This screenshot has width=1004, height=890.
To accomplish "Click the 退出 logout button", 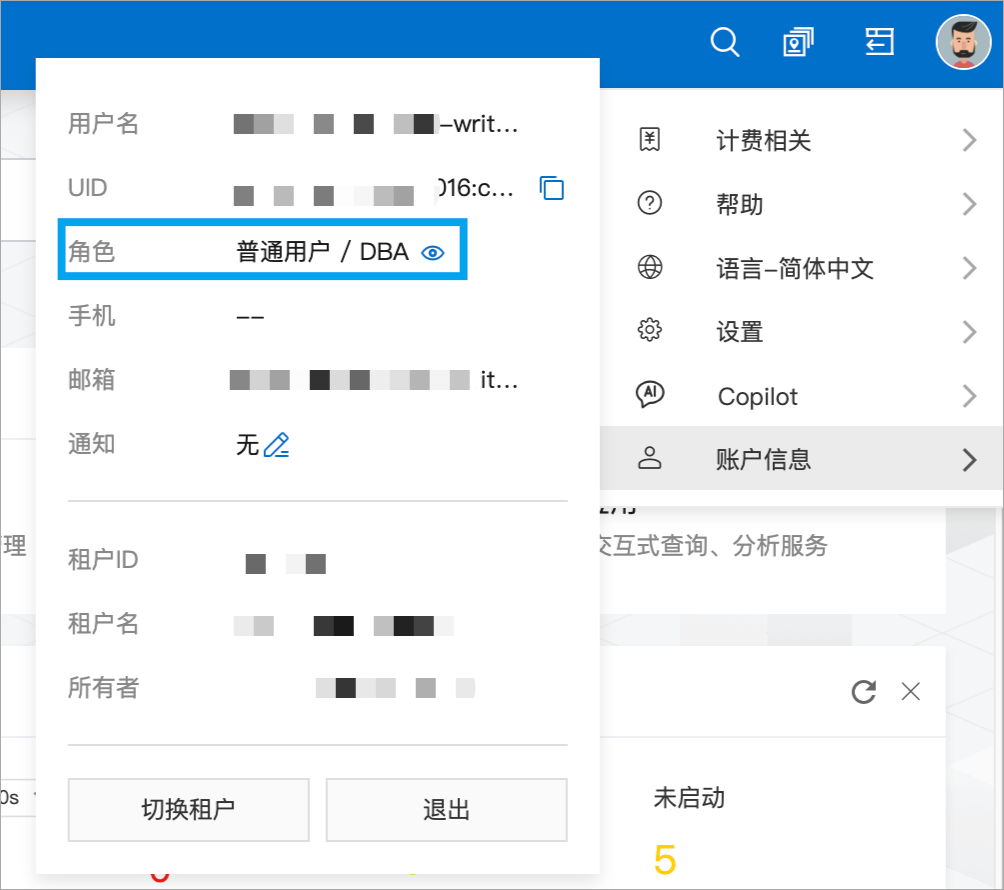I will click(x=447, y=810).
